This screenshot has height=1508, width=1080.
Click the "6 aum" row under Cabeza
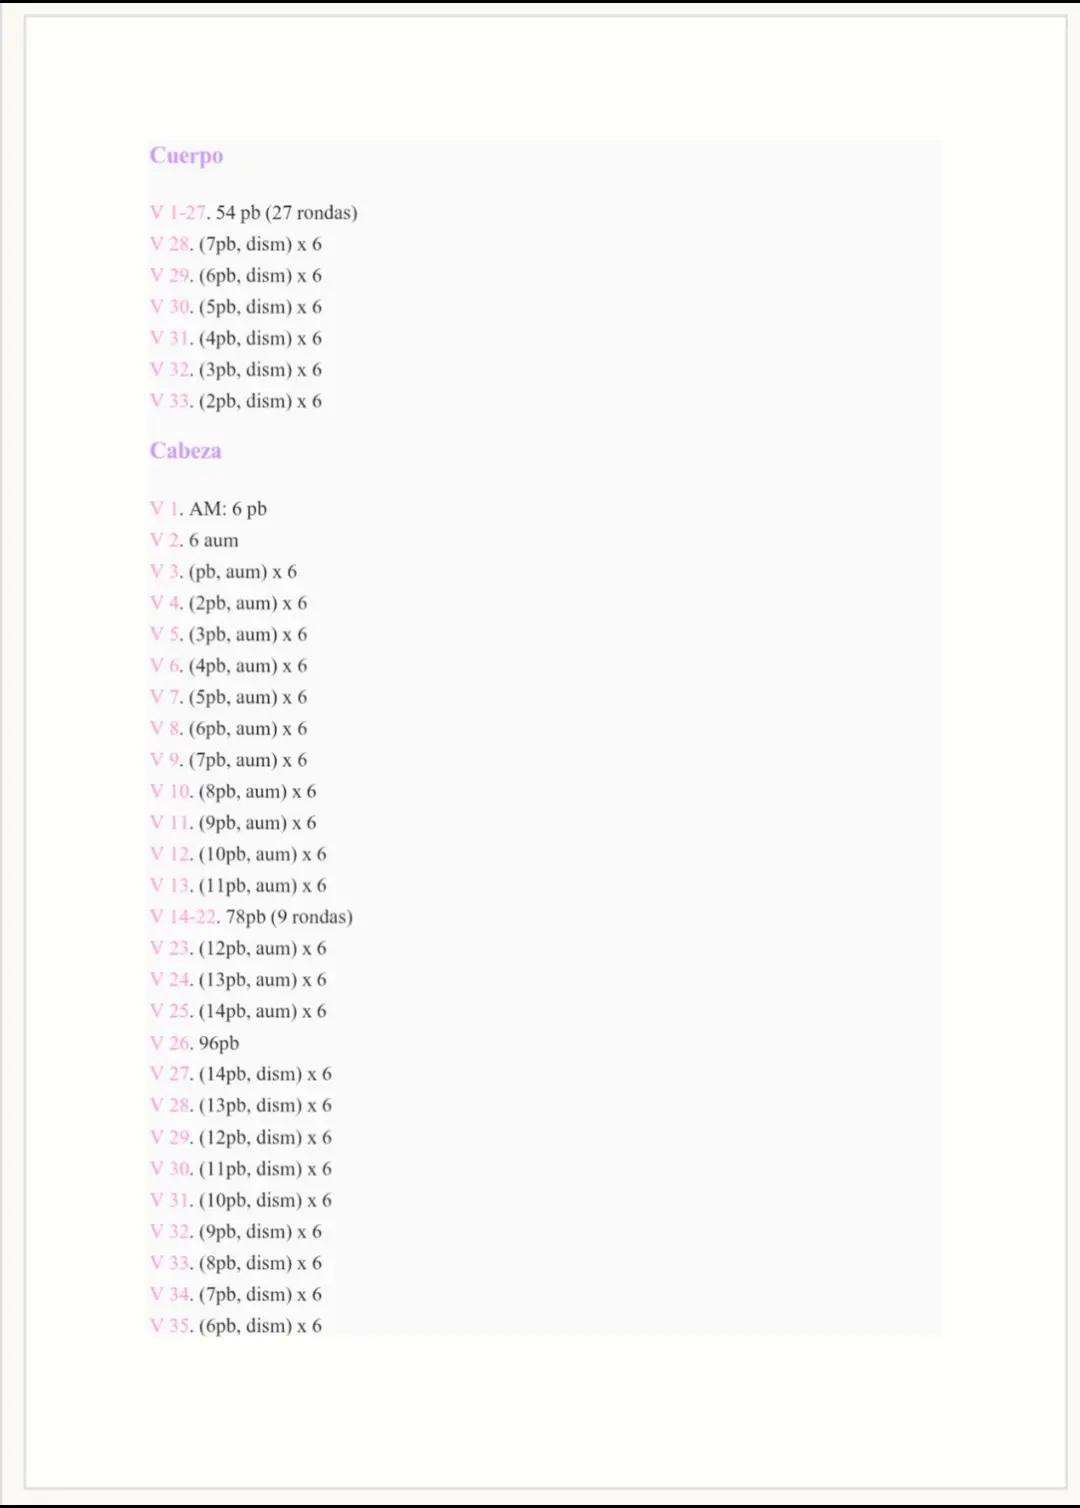213,541
